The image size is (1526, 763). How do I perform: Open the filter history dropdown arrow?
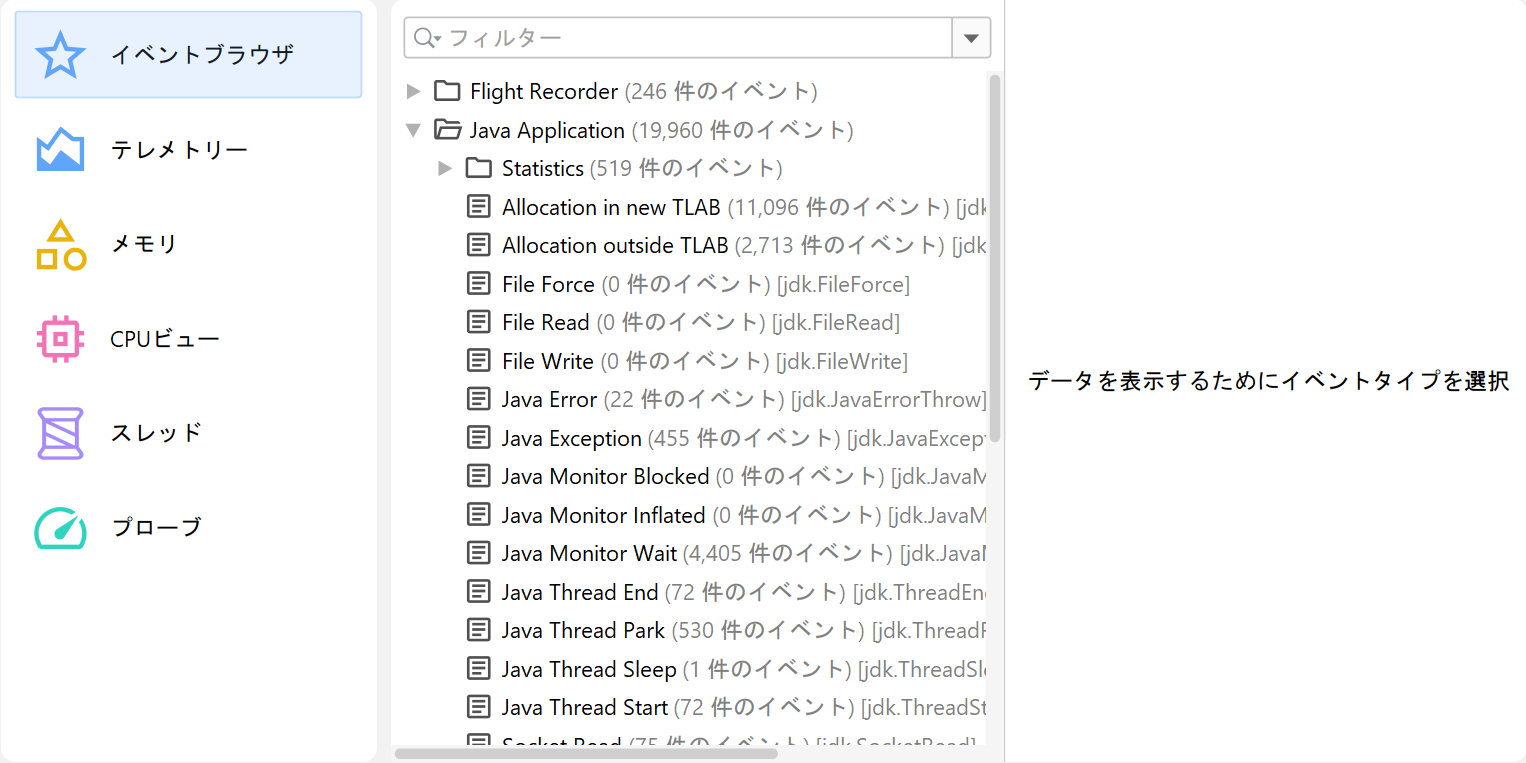click(971, 38)
